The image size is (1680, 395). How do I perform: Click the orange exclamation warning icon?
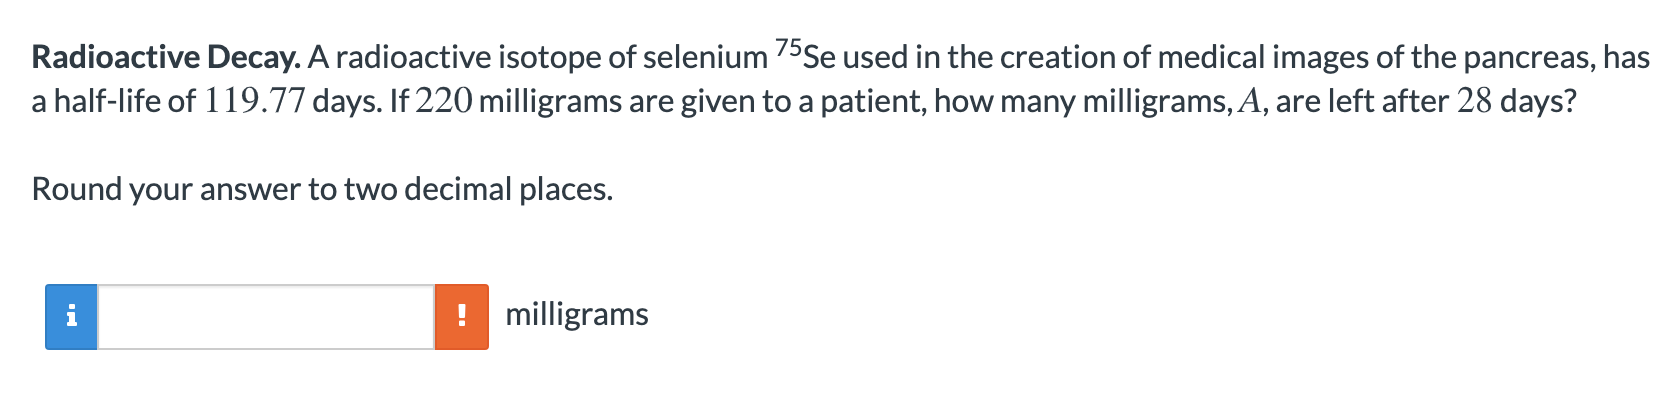click(461, 317)
